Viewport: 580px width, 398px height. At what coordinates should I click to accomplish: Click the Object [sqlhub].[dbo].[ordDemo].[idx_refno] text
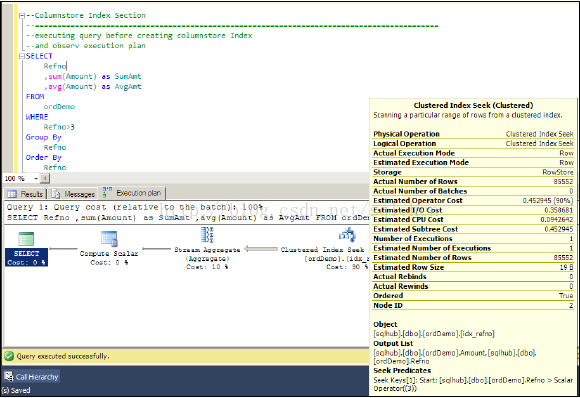(x=434, y=334)
